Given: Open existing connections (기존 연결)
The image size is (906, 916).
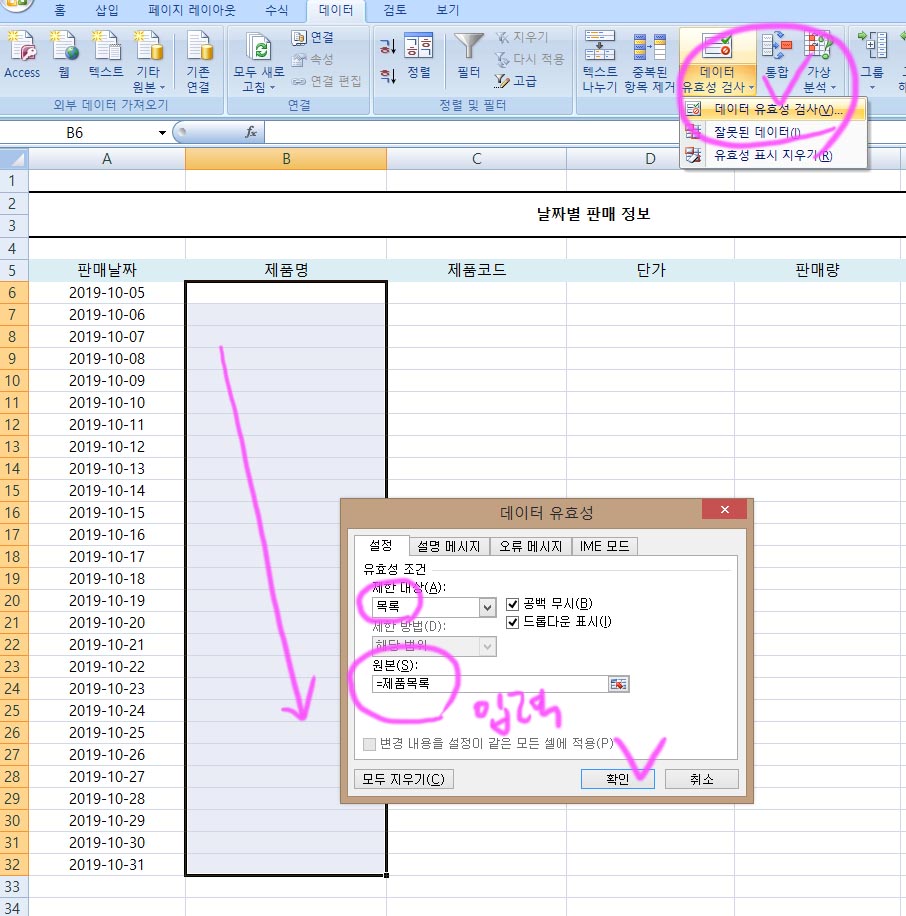Looking at the screenshot, I should point(198,61).
